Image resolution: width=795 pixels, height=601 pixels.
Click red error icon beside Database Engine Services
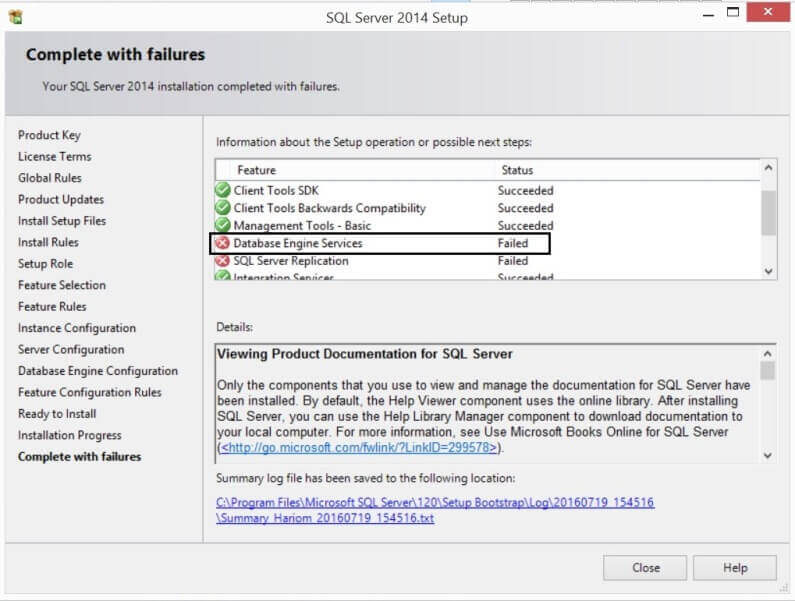tap(223, 243)
